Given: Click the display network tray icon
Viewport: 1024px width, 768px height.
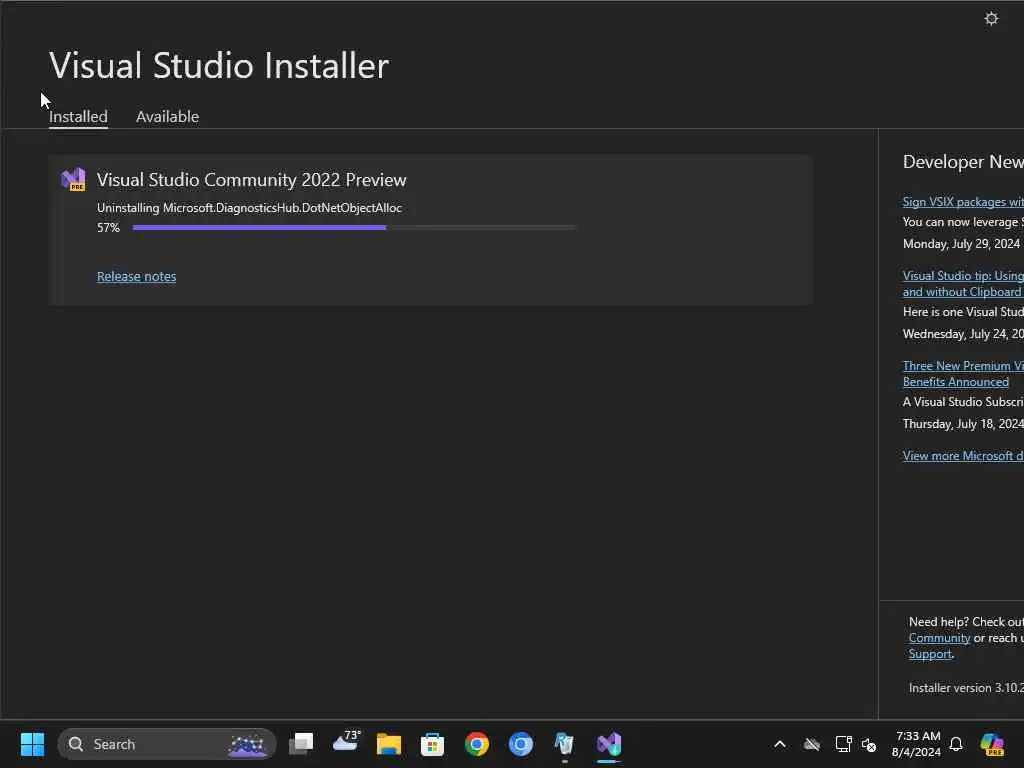Looking at the screenshot, I should point(843,744).
